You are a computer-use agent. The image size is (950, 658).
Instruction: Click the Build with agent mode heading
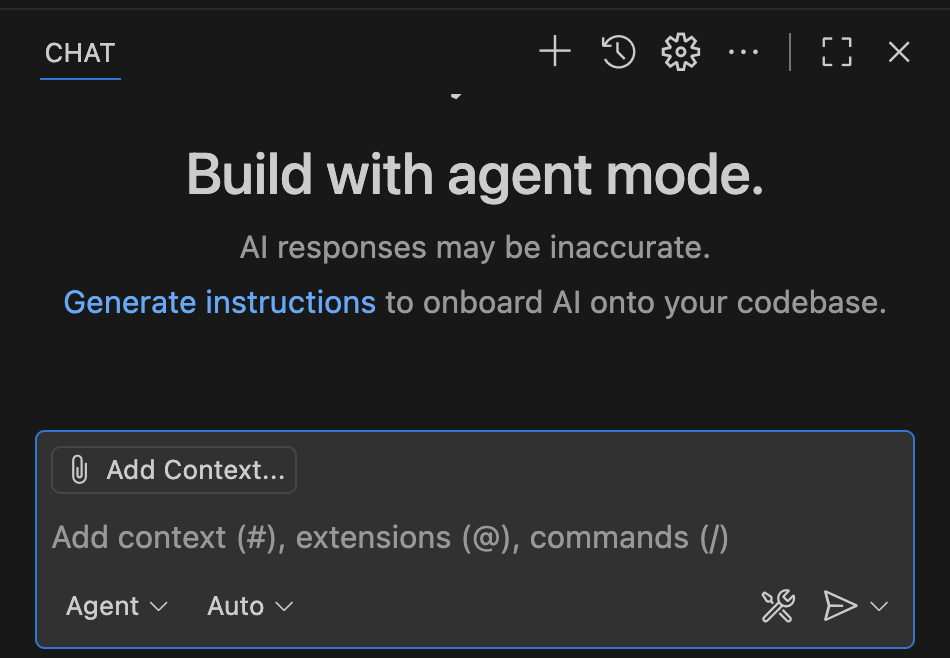(x=475, y=175)
